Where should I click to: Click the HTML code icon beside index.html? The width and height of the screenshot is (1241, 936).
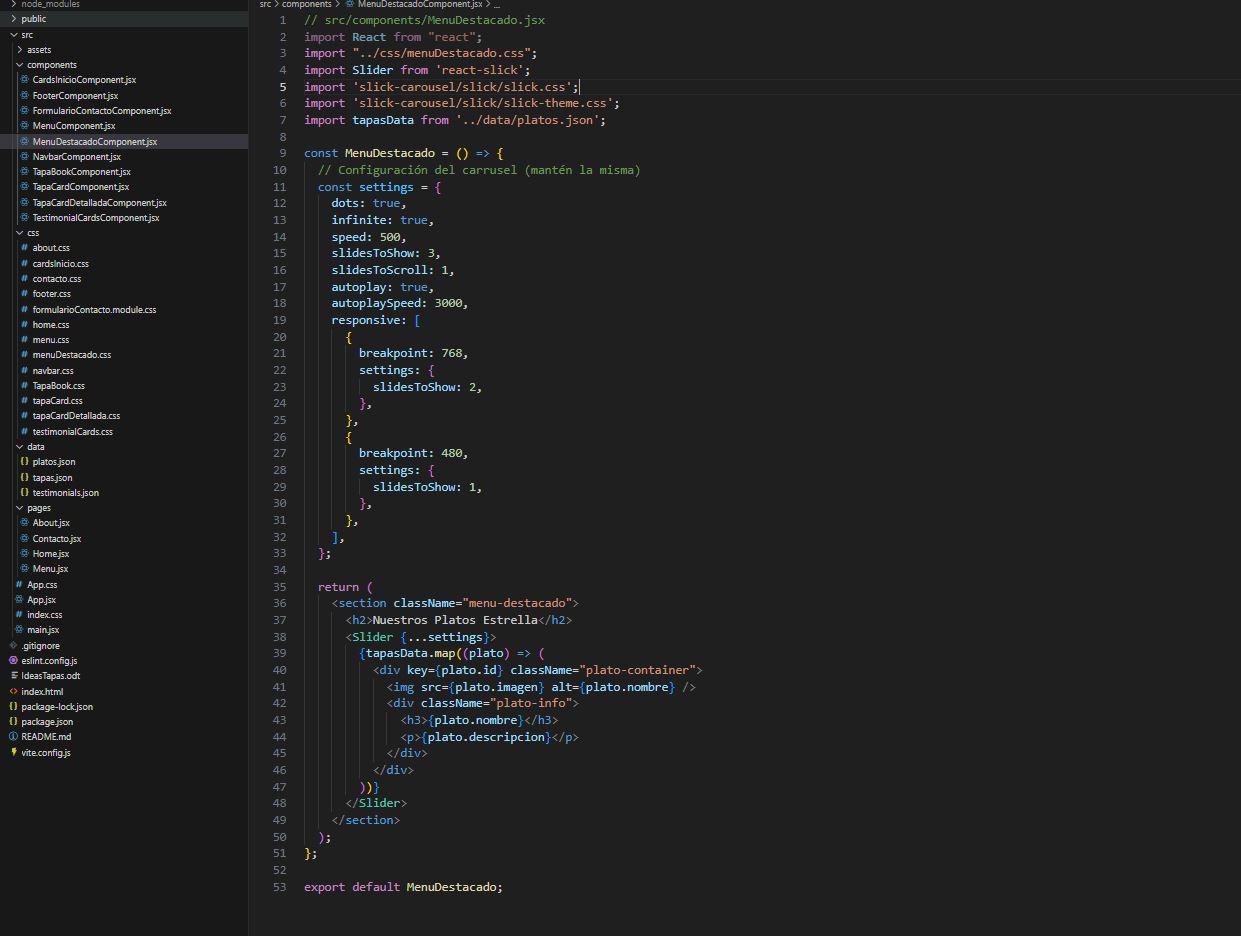click(x=13, y=692)
